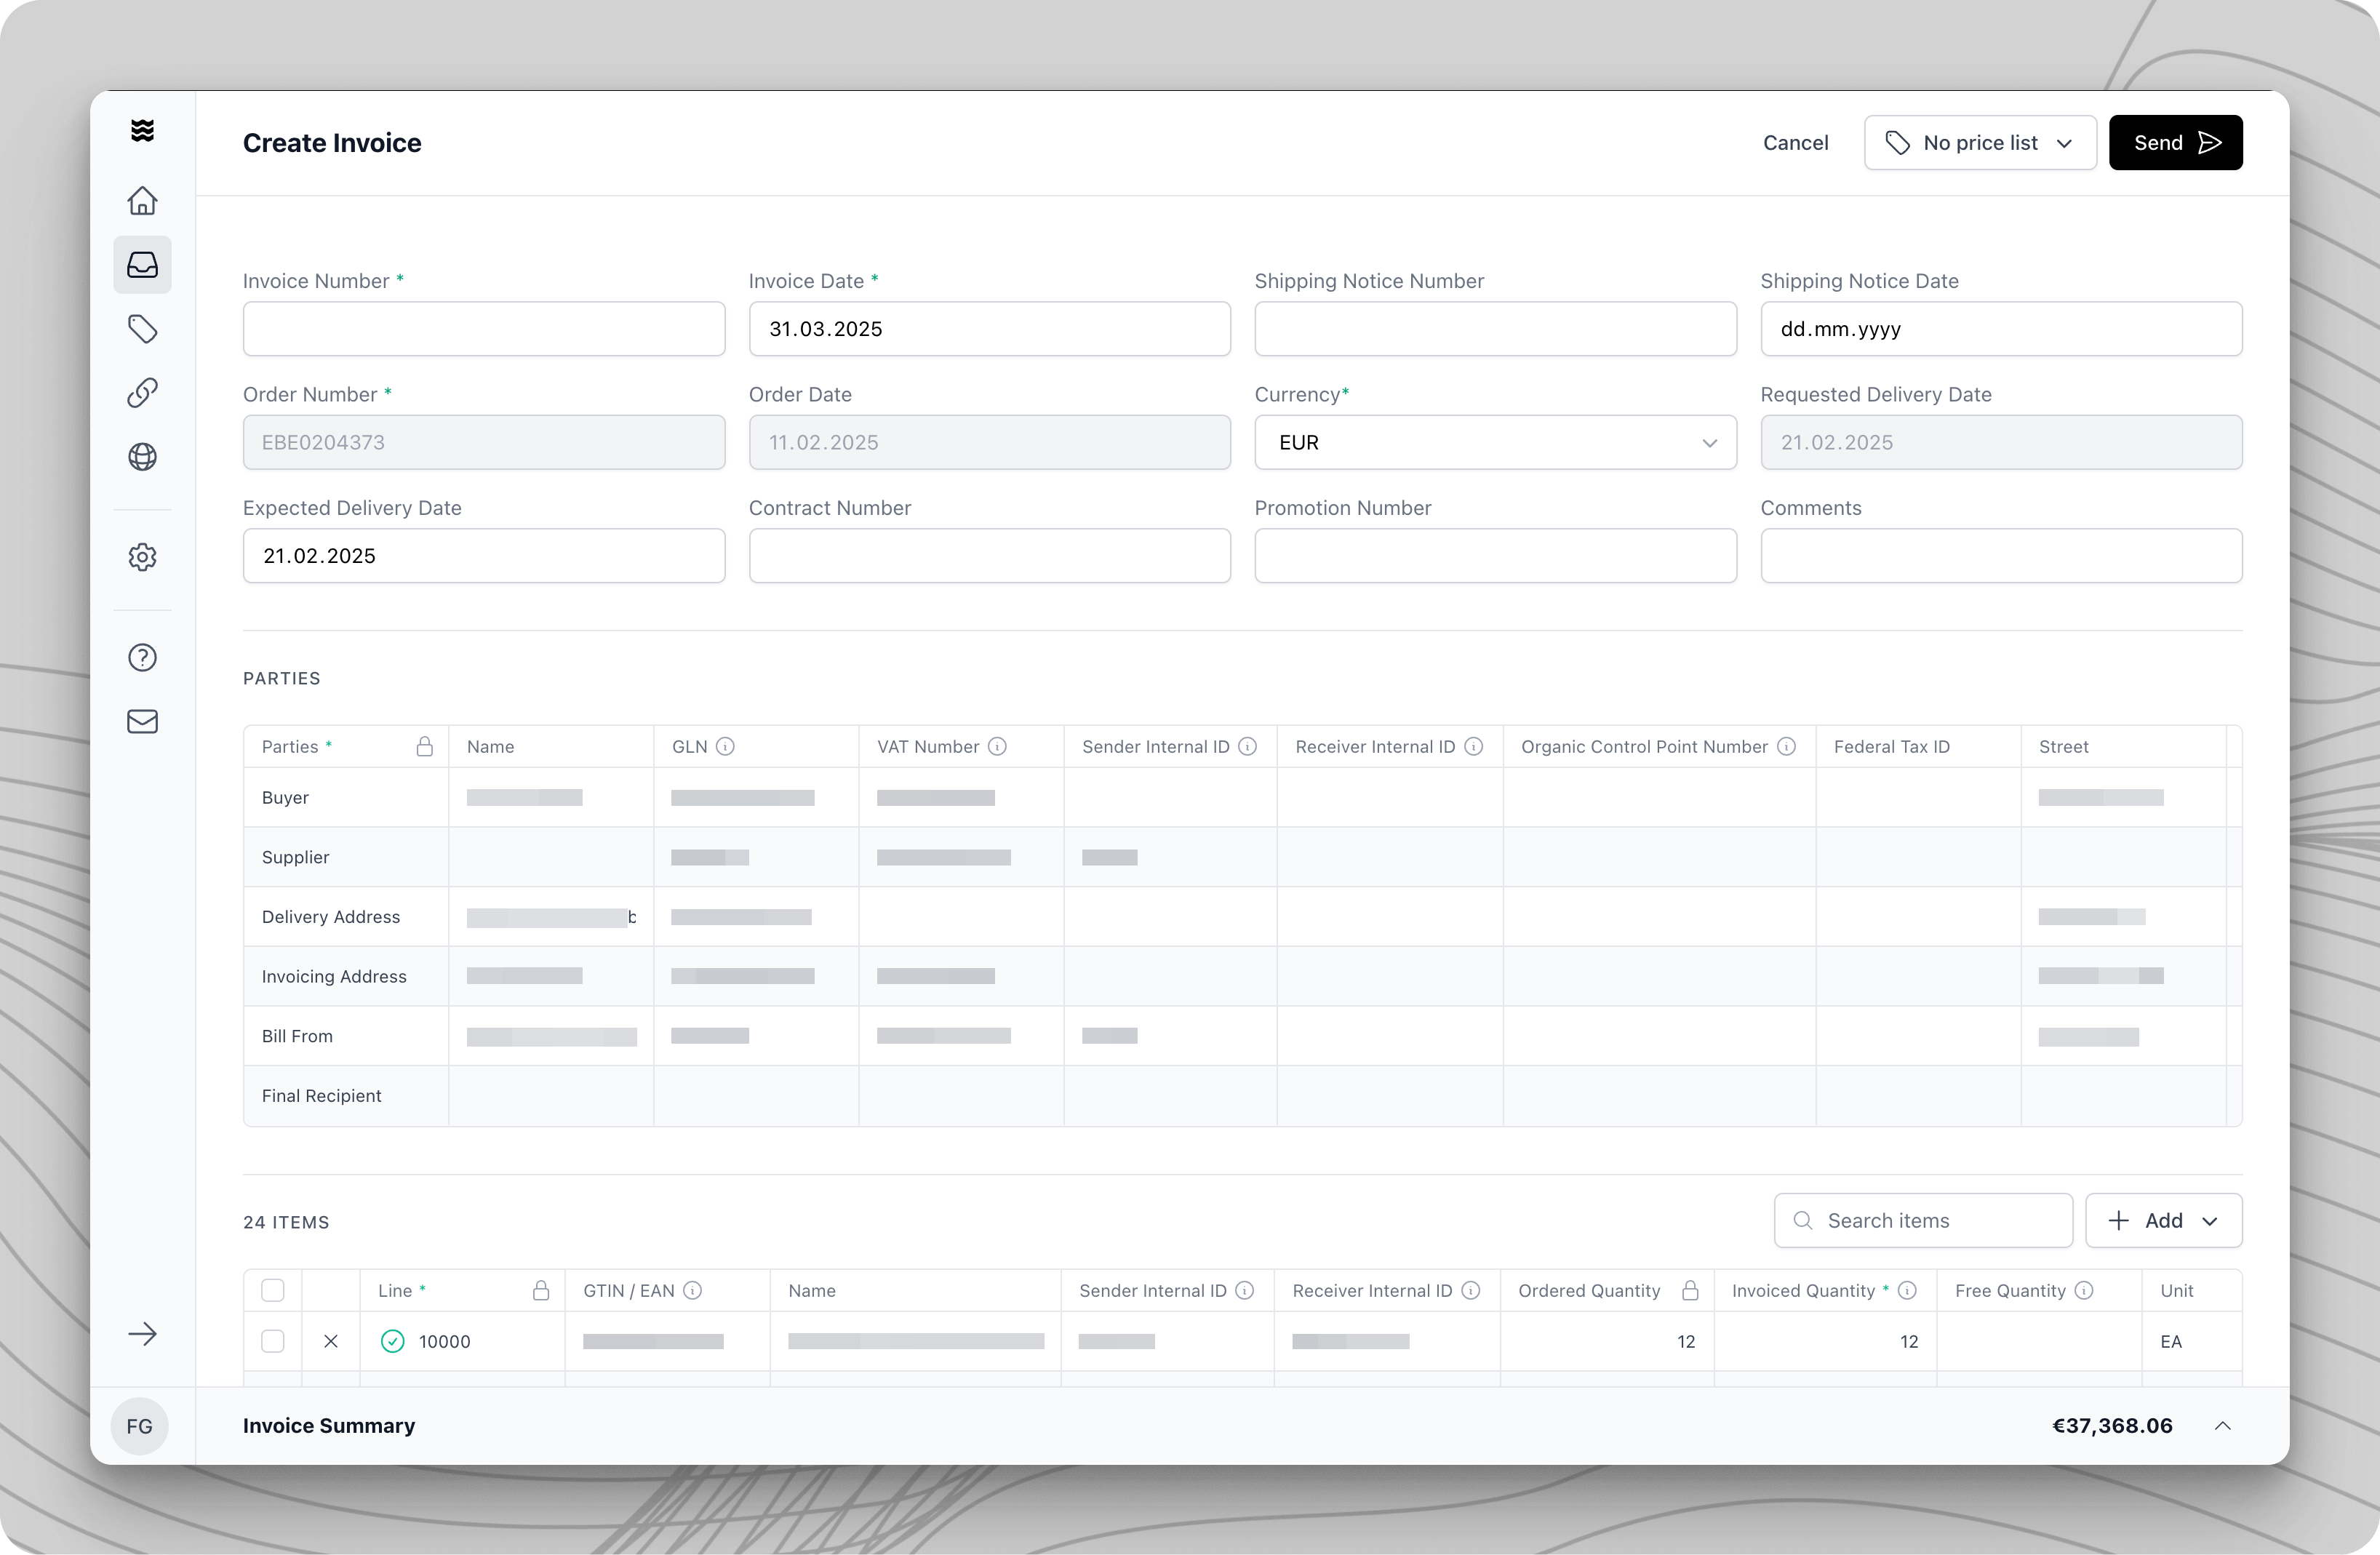This screenshot has height=1555, width=2380.
Task: Focus the Invoice Number field
Action: 484,329
